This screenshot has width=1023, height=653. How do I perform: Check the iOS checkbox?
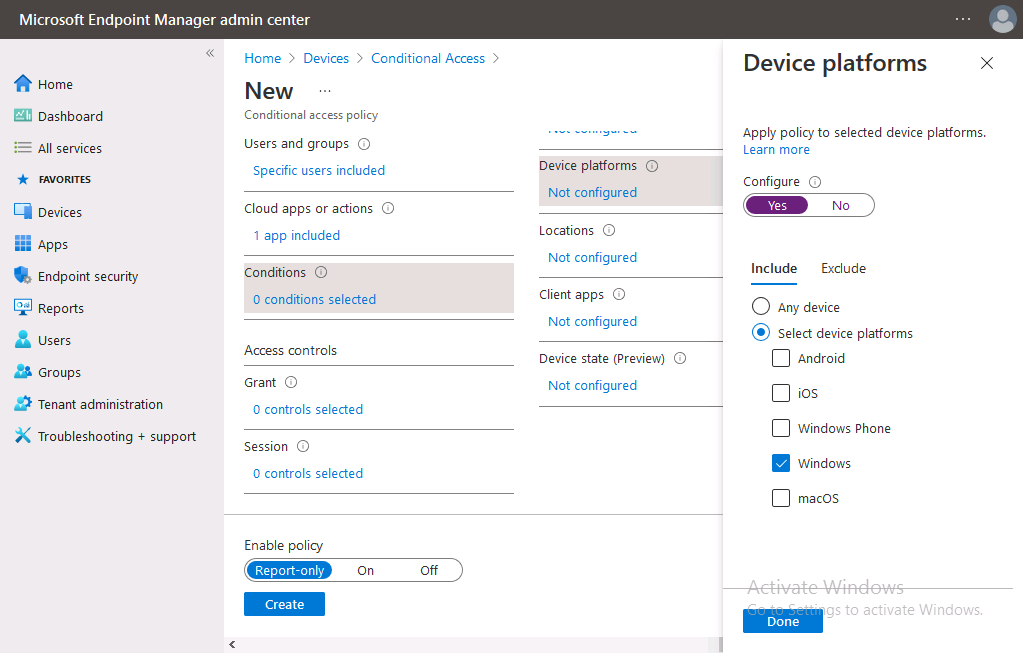[781, 393]
